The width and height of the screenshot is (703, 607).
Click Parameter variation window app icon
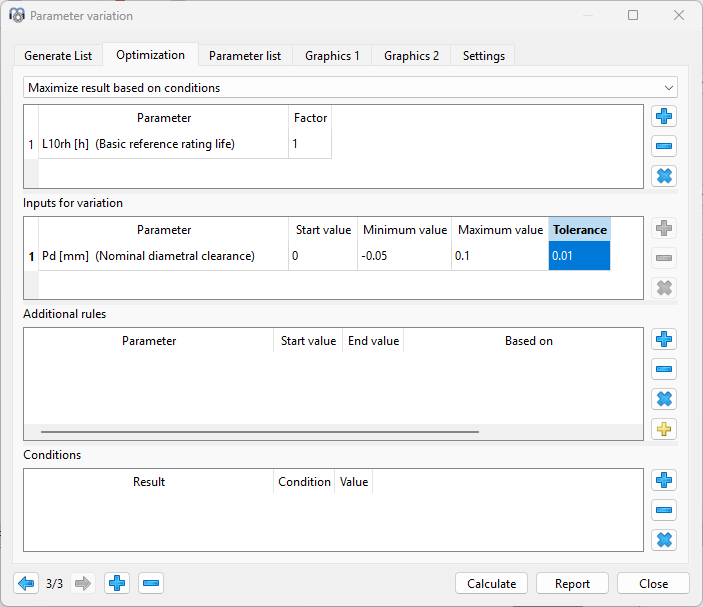17,15
